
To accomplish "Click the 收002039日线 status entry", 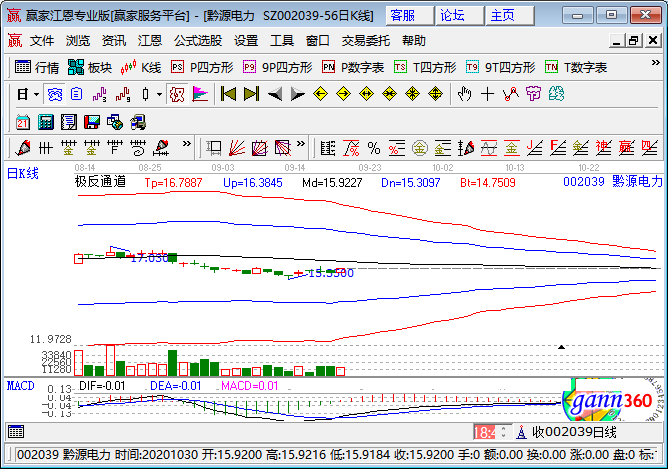I will coord(574,432).
